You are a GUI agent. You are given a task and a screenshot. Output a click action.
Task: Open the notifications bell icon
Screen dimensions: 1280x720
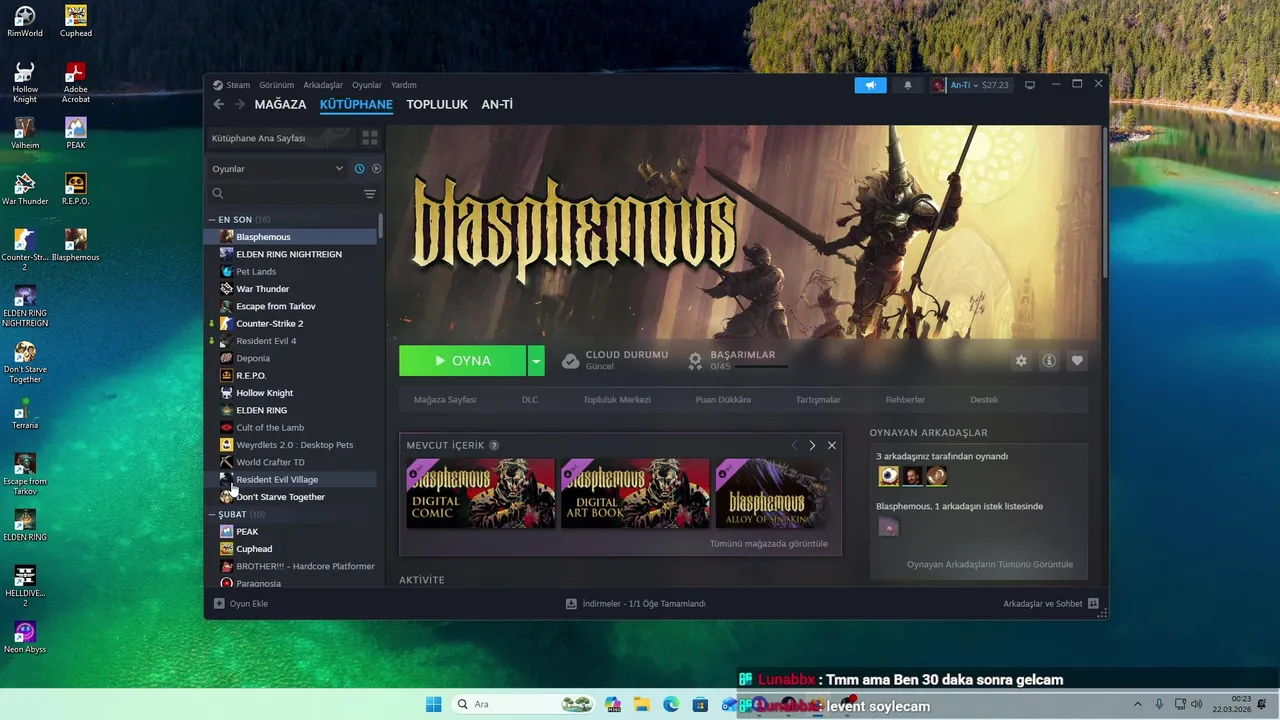click(908, 85)
